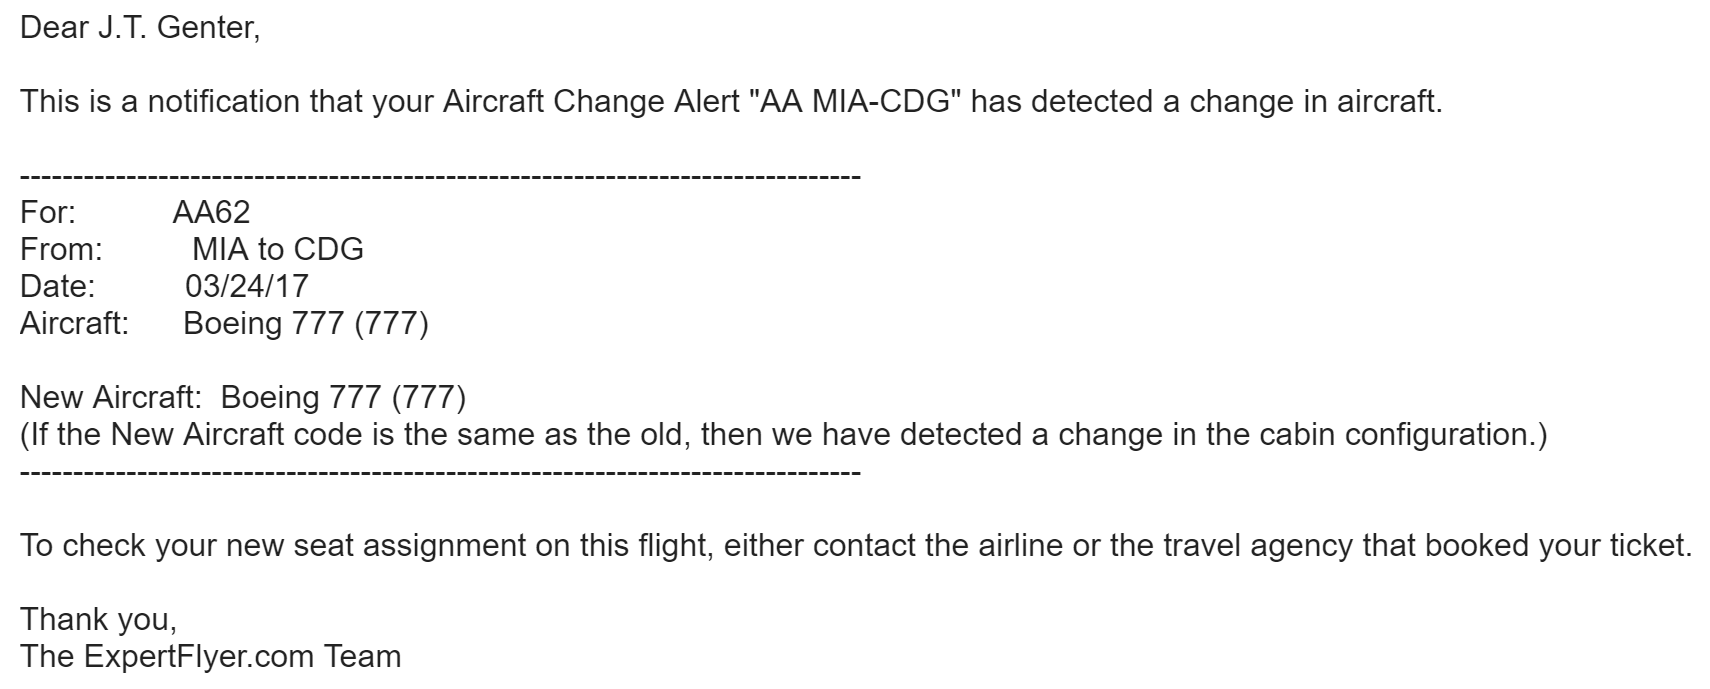Click the "From:" field label
Image resolution: width=1710 pixels, height=689 pixels.
point(61,249)
